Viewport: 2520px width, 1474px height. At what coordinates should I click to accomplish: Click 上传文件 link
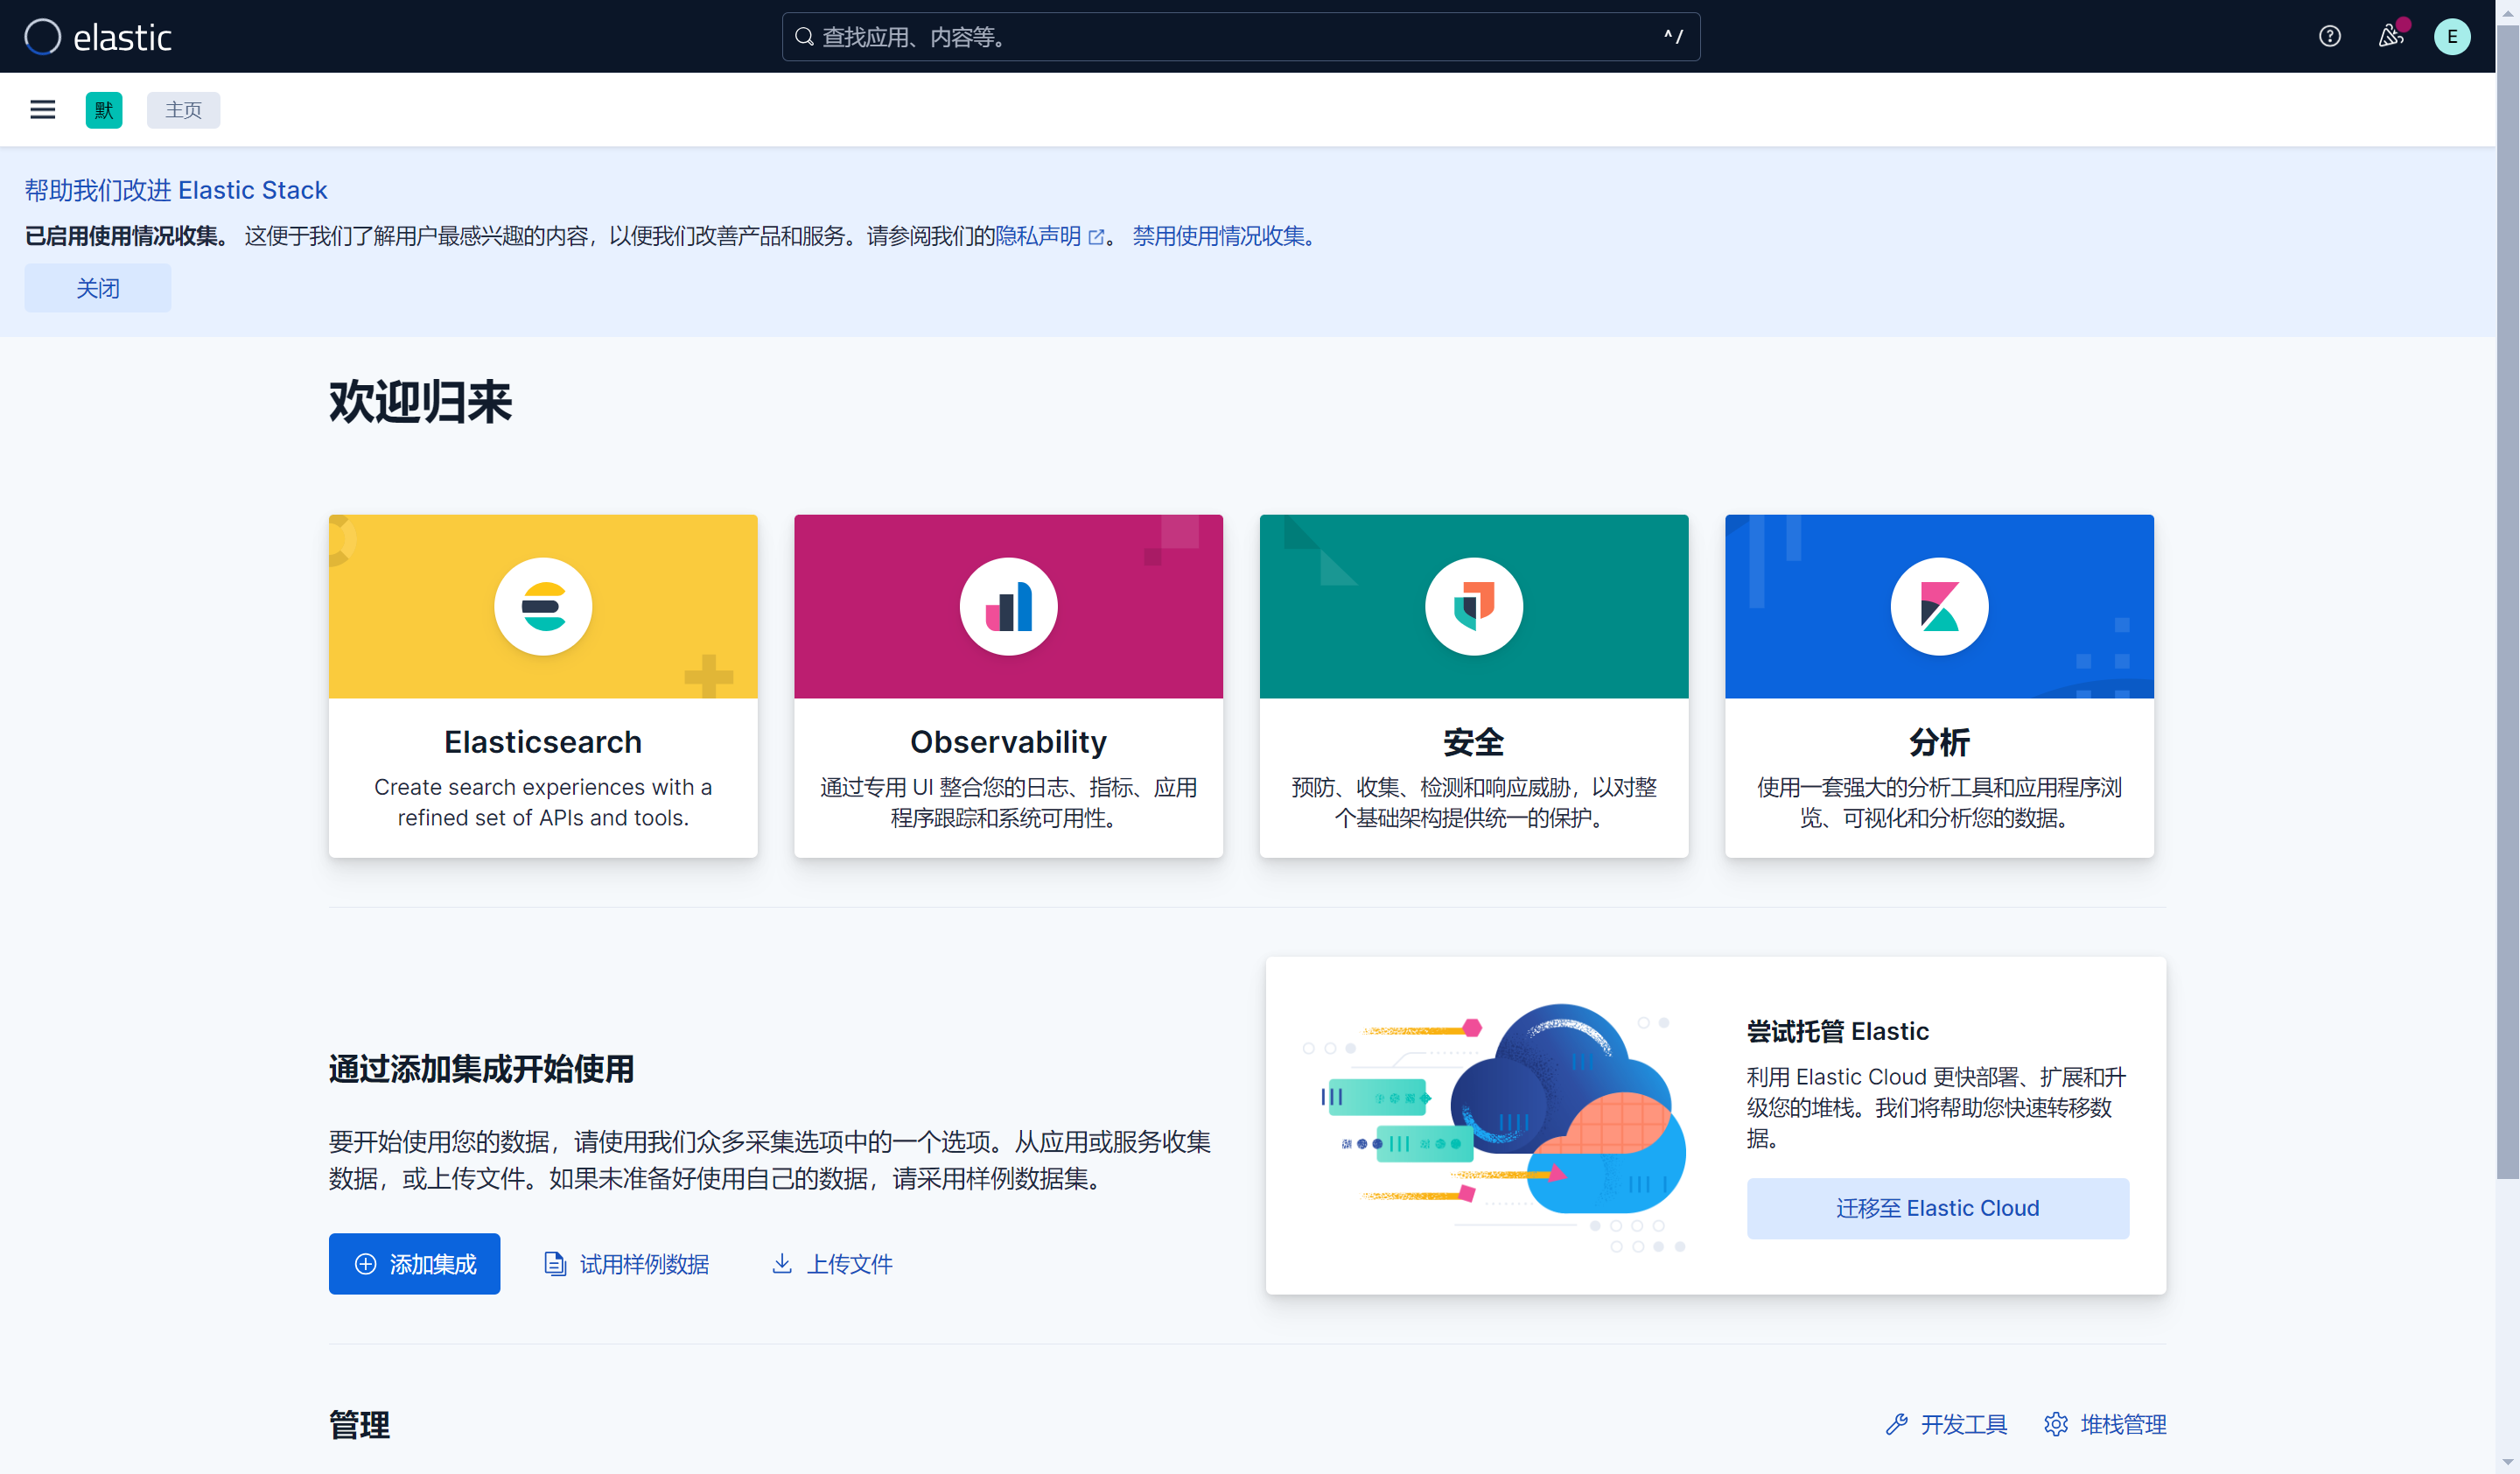point(848,1264)
